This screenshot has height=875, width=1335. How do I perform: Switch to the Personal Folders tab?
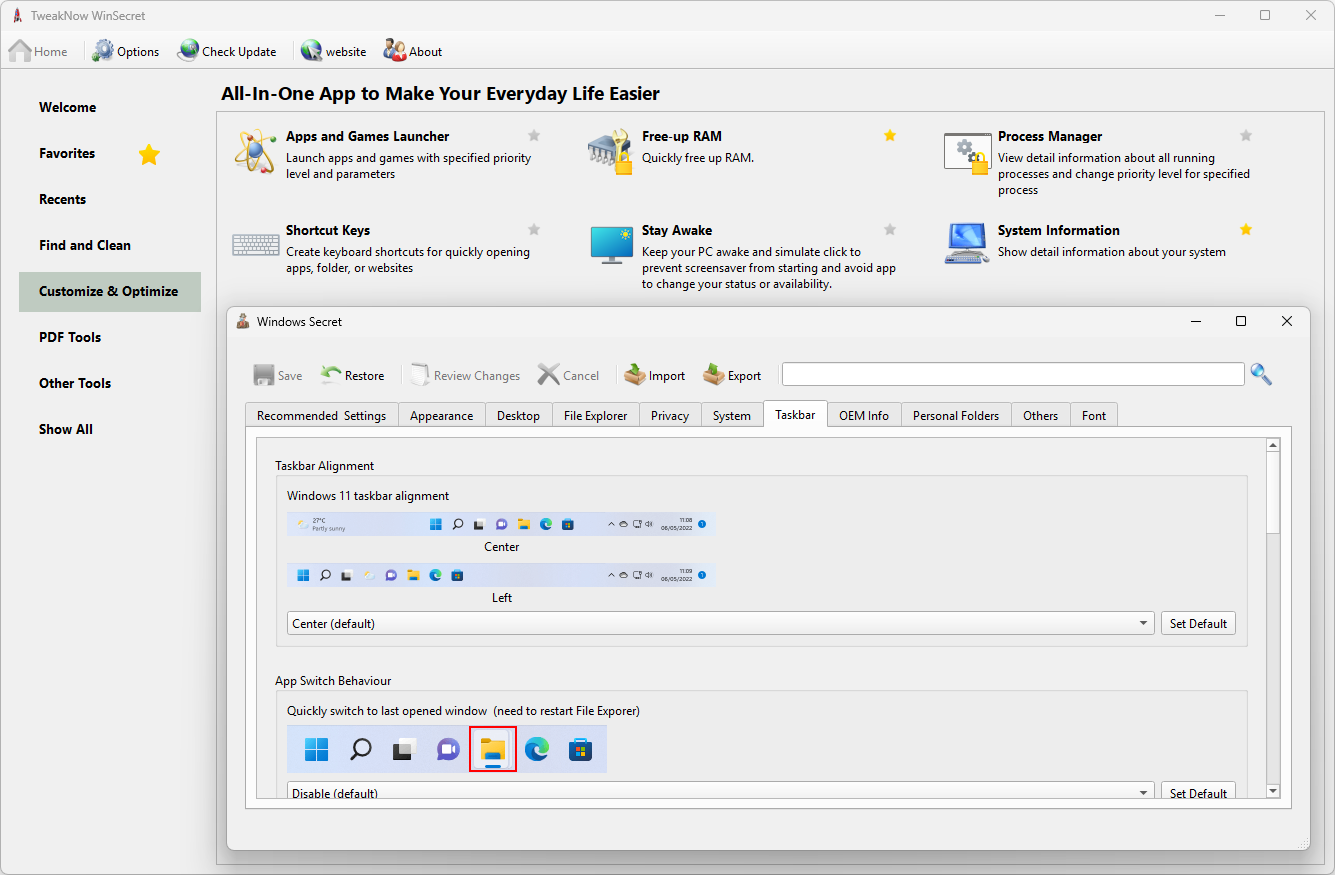pos(955,415)
